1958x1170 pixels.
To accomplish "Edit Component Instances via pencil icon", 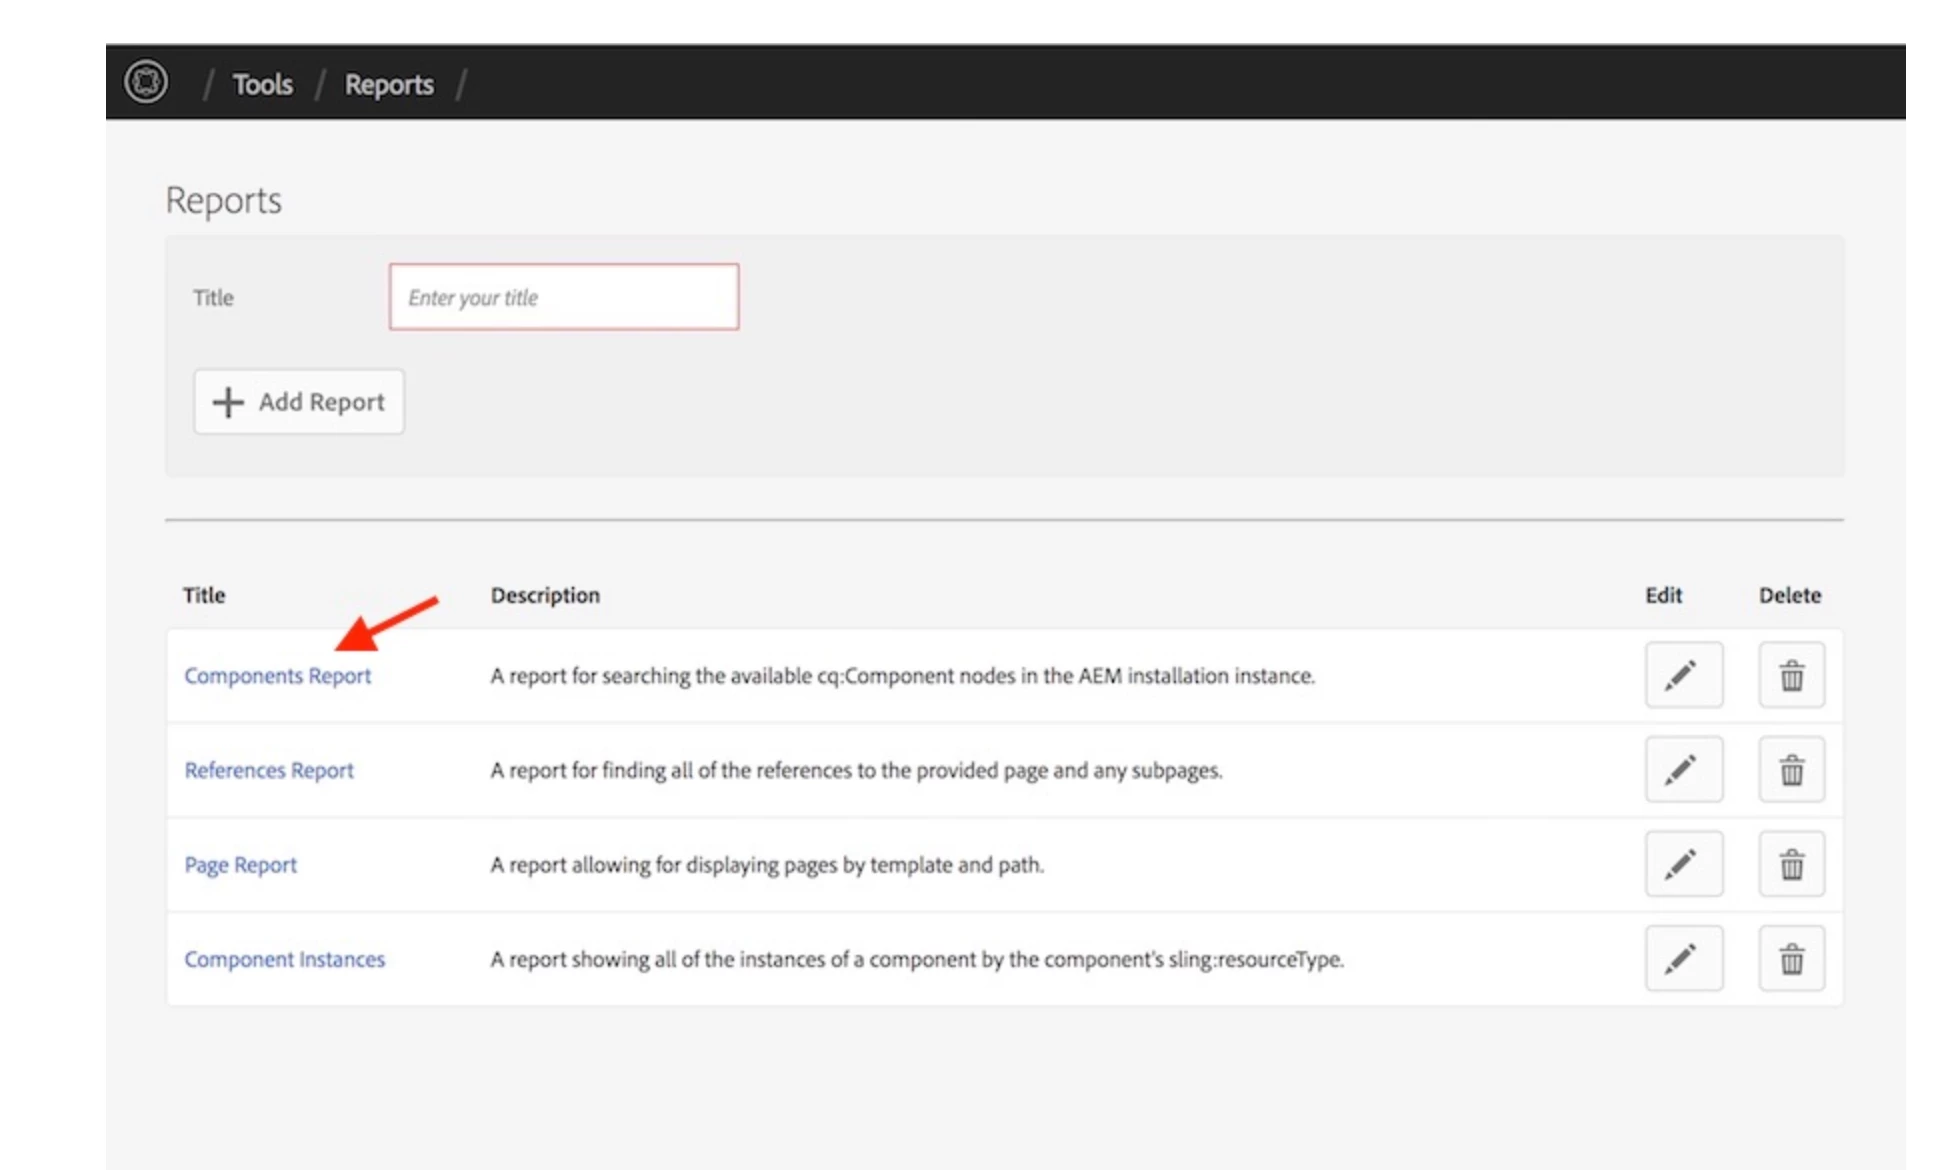I will click(1683, 959).
